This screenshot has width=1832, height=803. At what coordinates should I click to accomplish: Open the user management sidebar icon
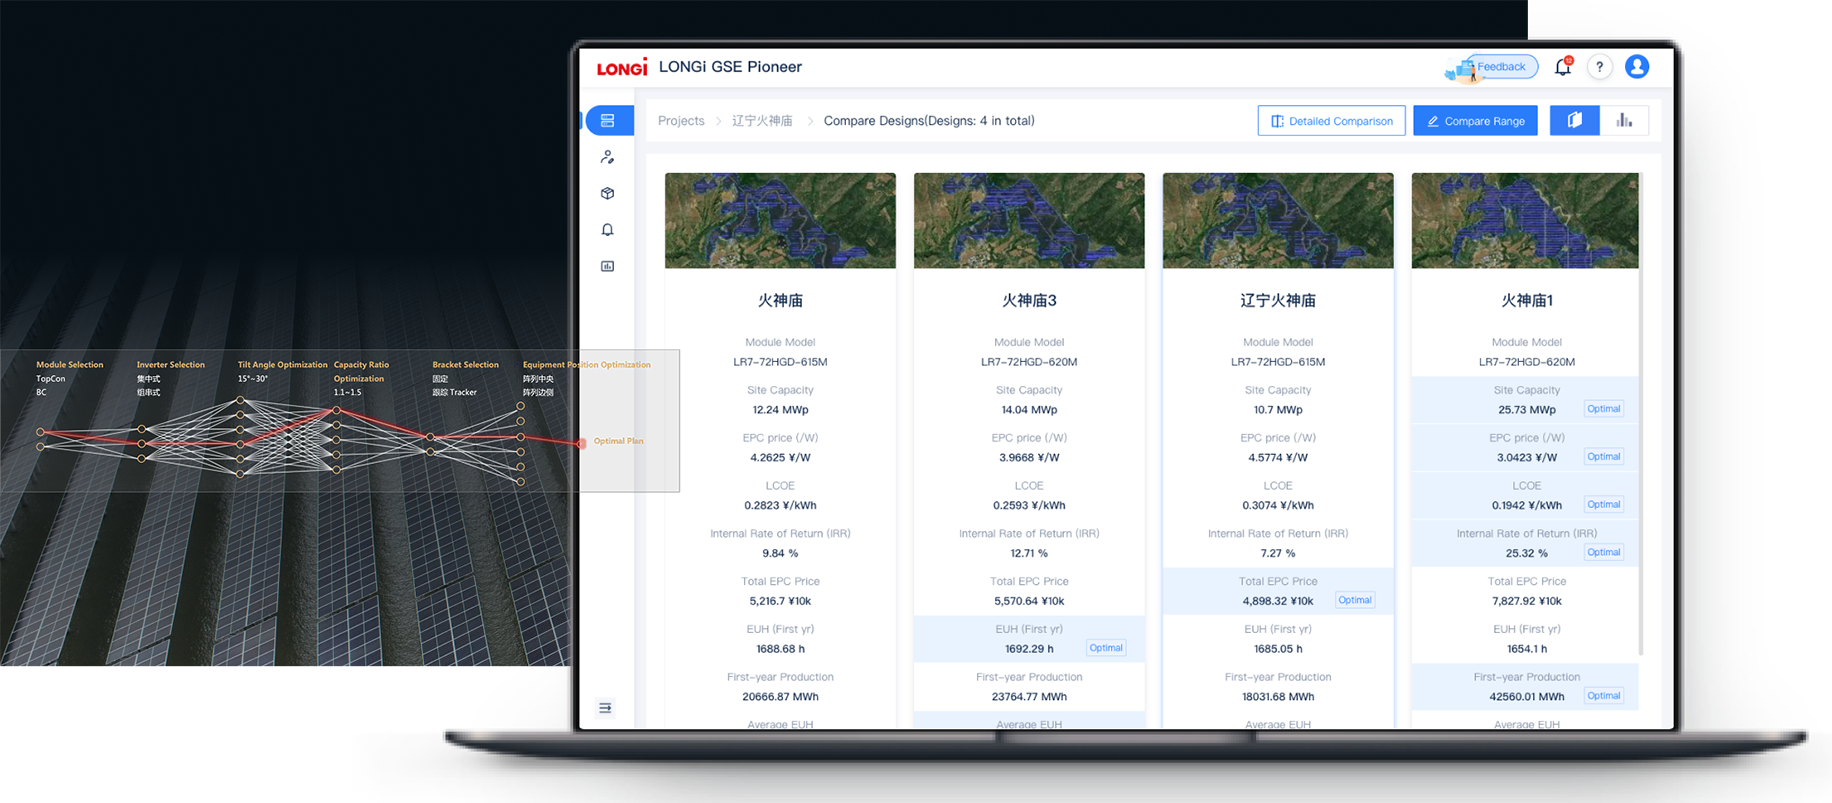[608, 157]
